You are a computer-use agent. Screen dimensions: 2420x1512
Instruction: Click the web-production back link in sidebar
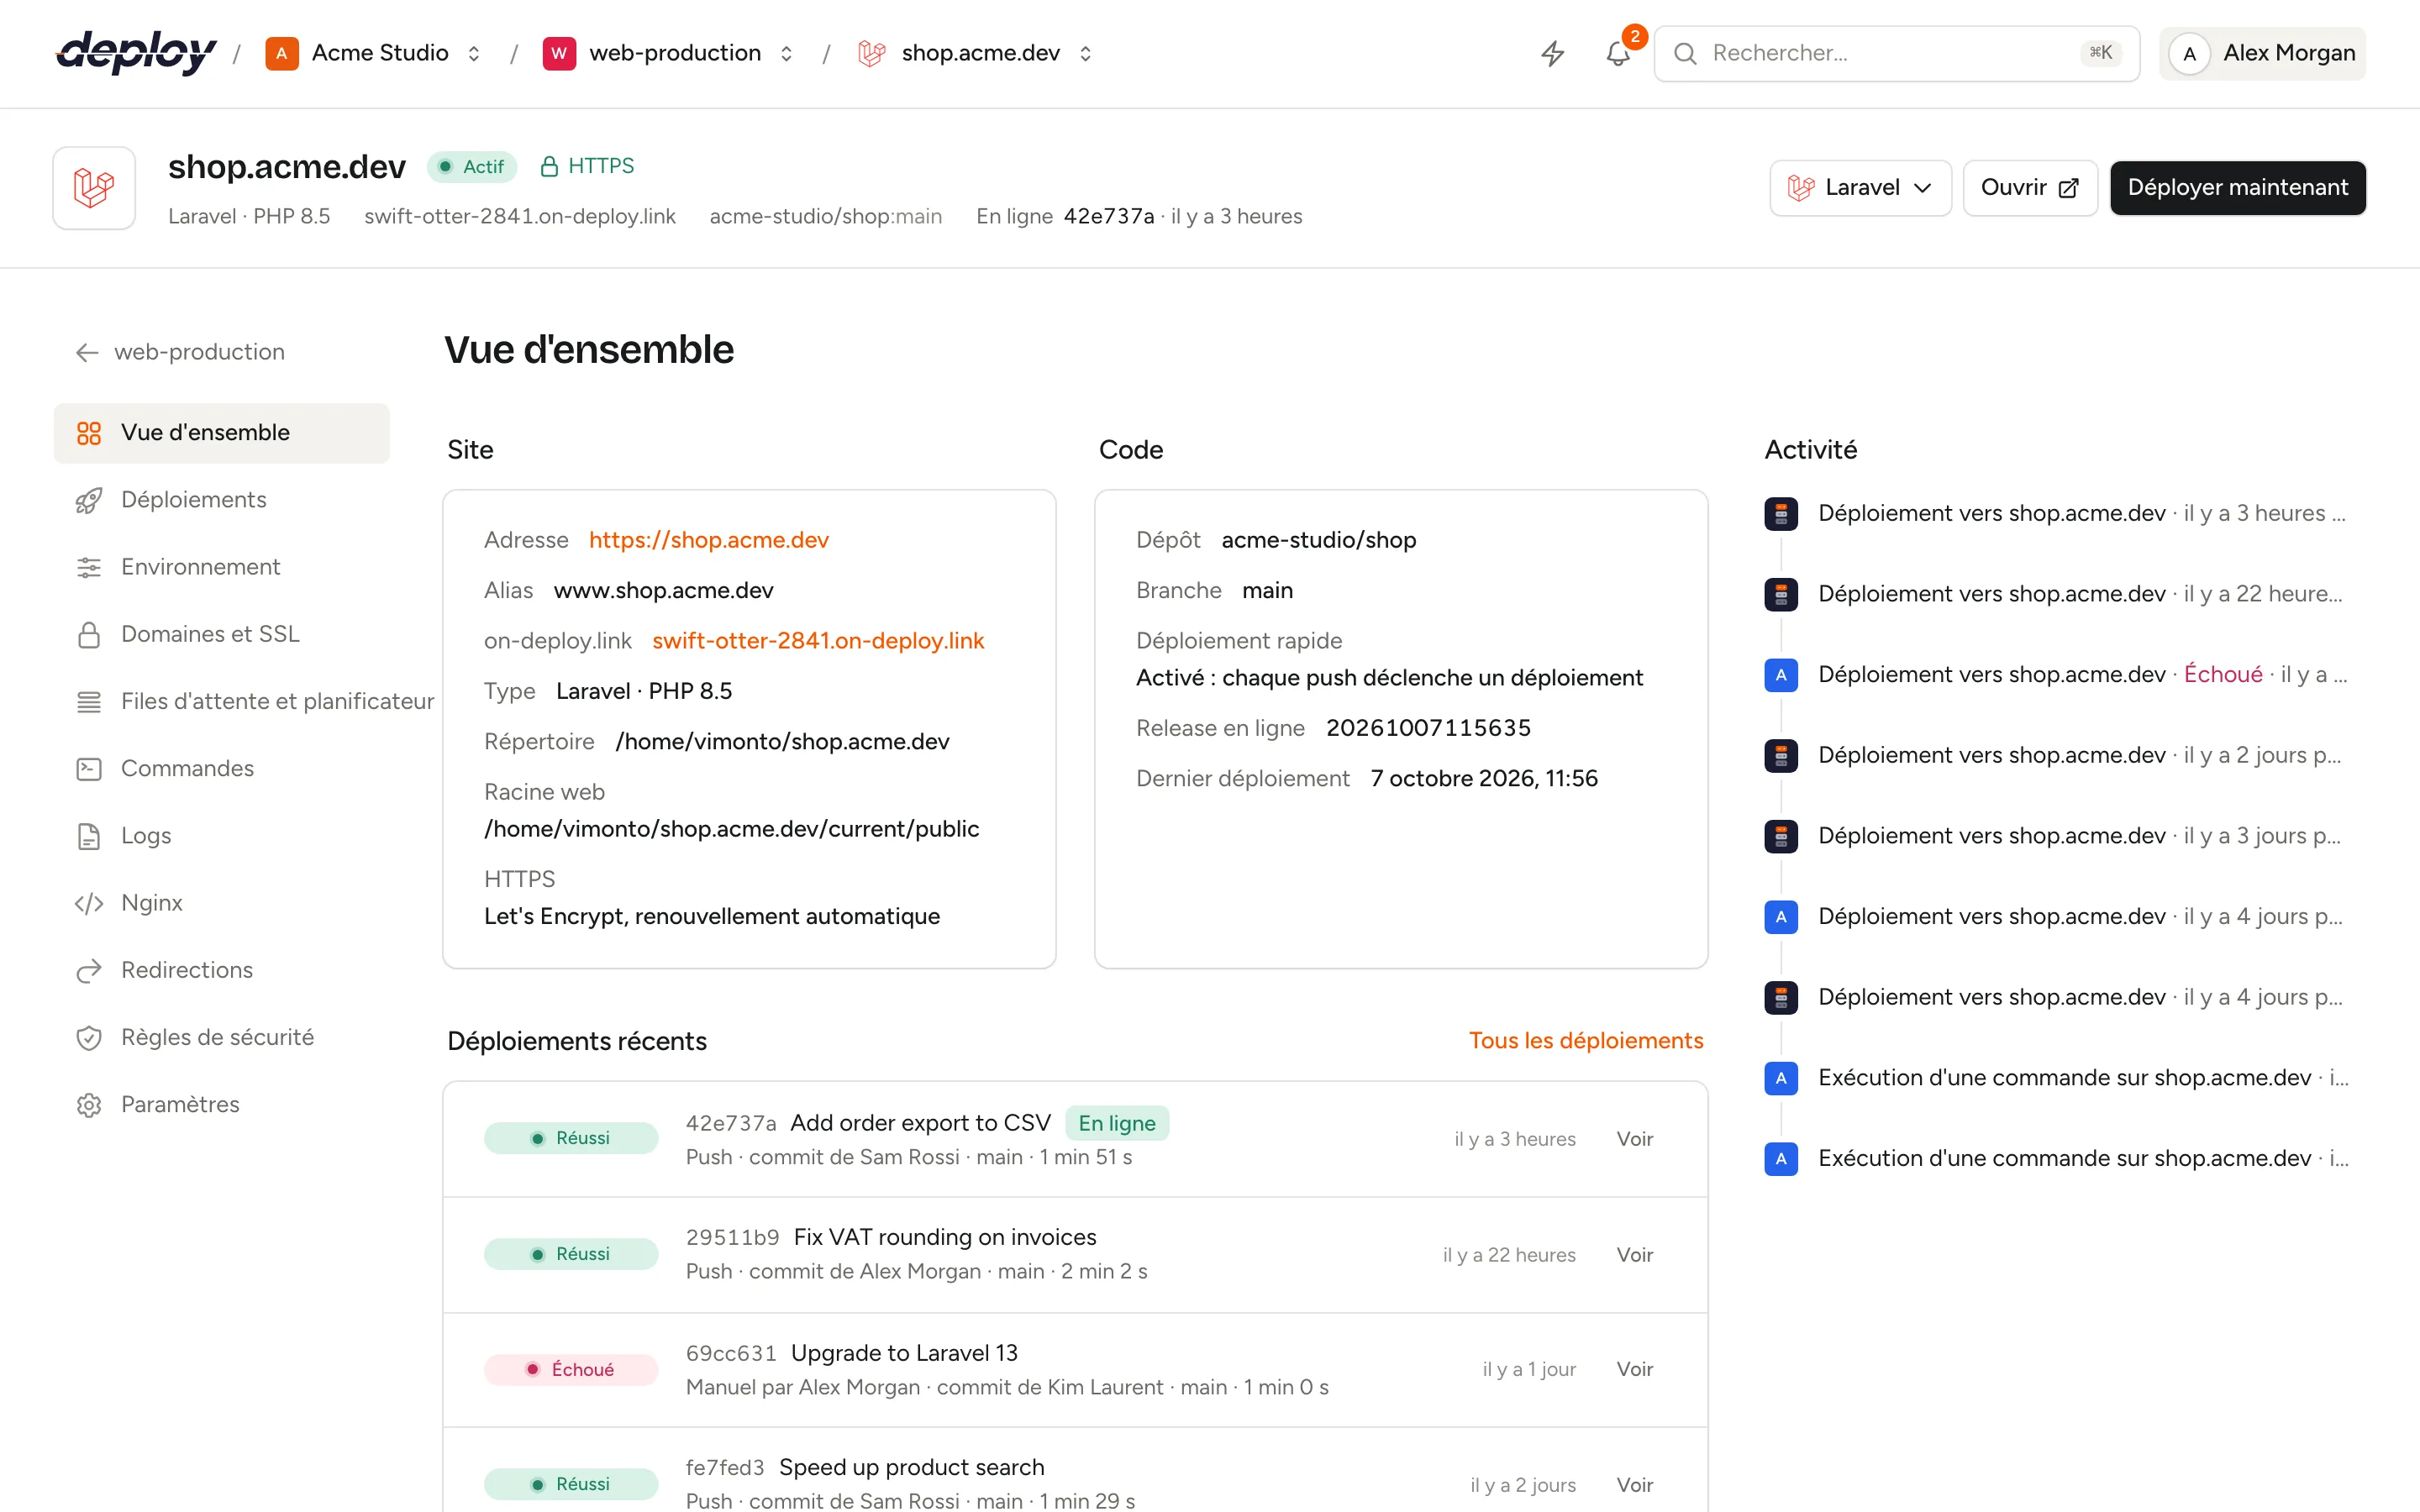(180, 352)
